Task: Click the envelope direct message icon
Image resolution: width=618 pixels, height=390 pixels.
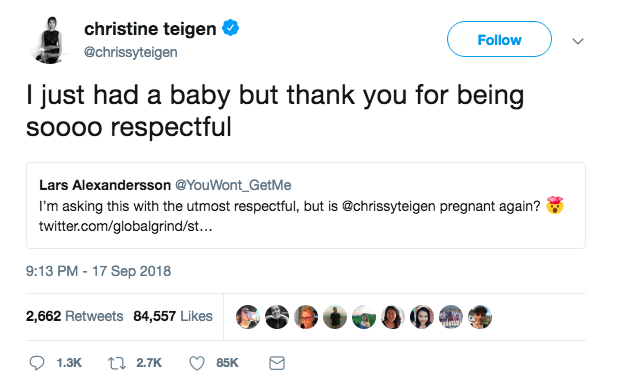Action: (x=277, y=363)
